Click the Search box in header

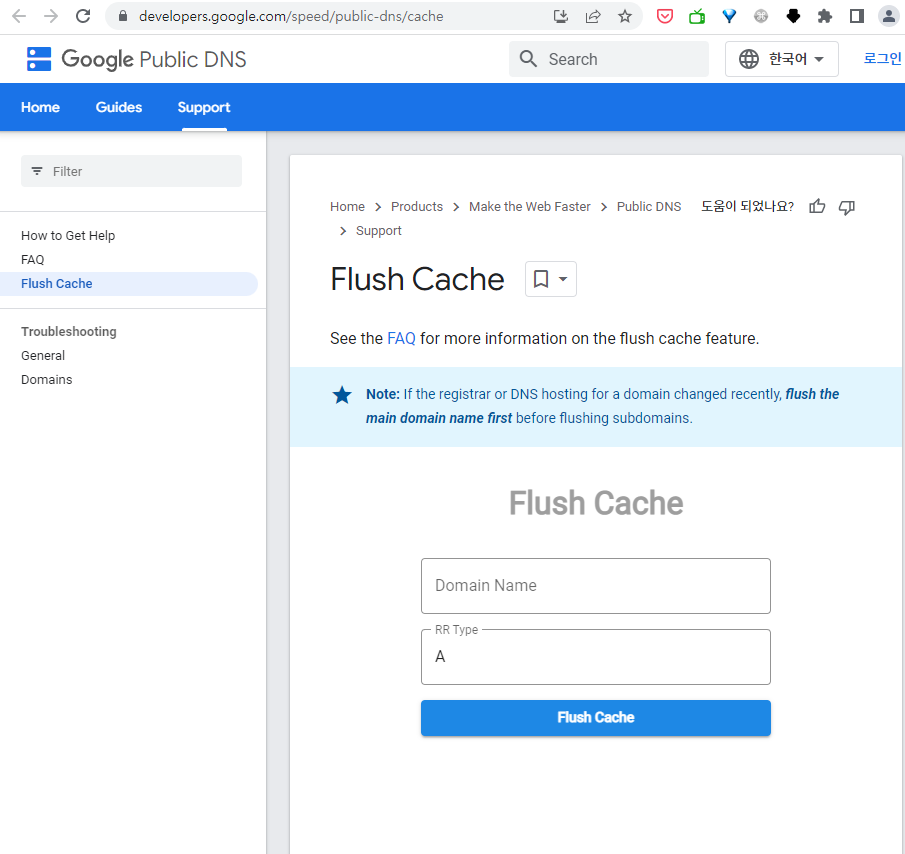609,59
